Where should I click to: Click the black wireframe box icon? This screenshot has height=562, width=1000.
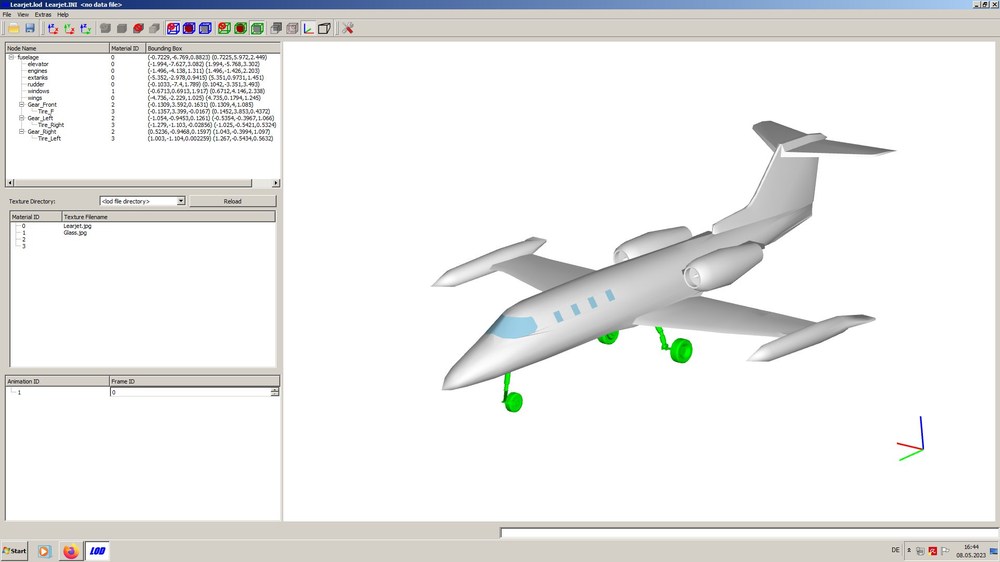[325, 28]
